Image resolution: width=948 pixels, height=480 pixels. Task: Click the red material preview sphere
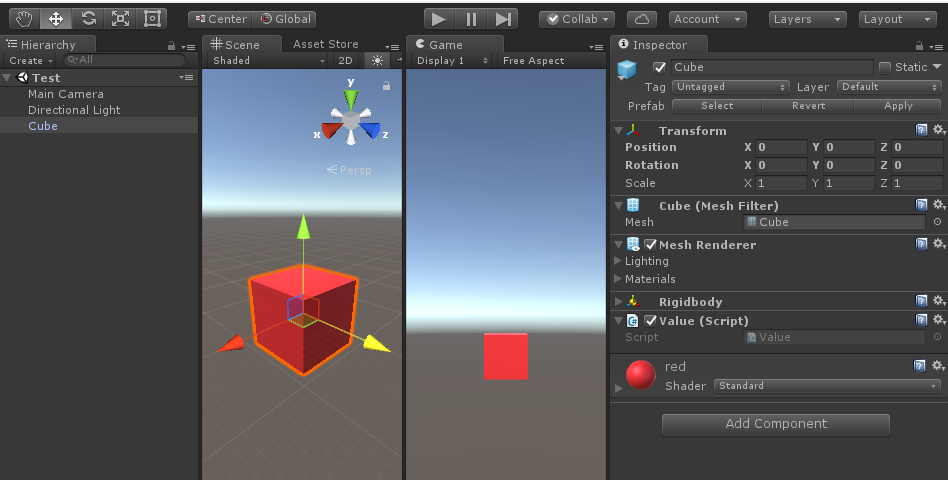coord(641,375)
